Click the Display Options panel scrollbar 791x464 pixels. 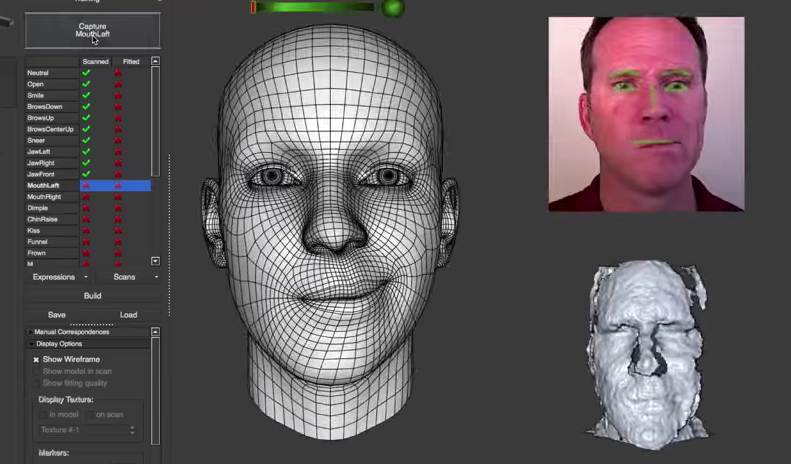[x=155, y=391]
